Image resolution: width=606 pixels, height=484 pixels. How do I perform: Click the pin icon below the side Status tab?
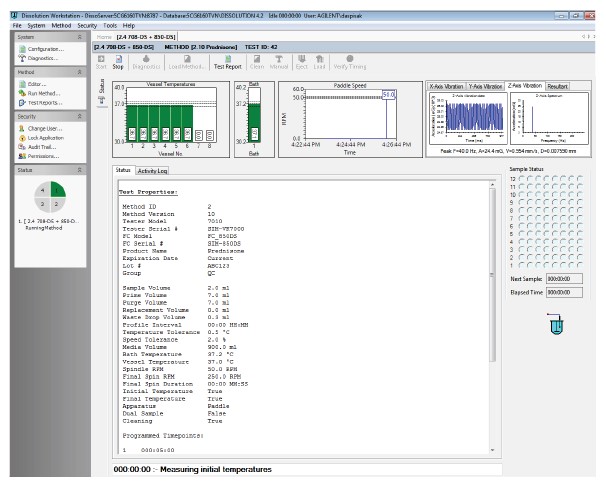102,101
